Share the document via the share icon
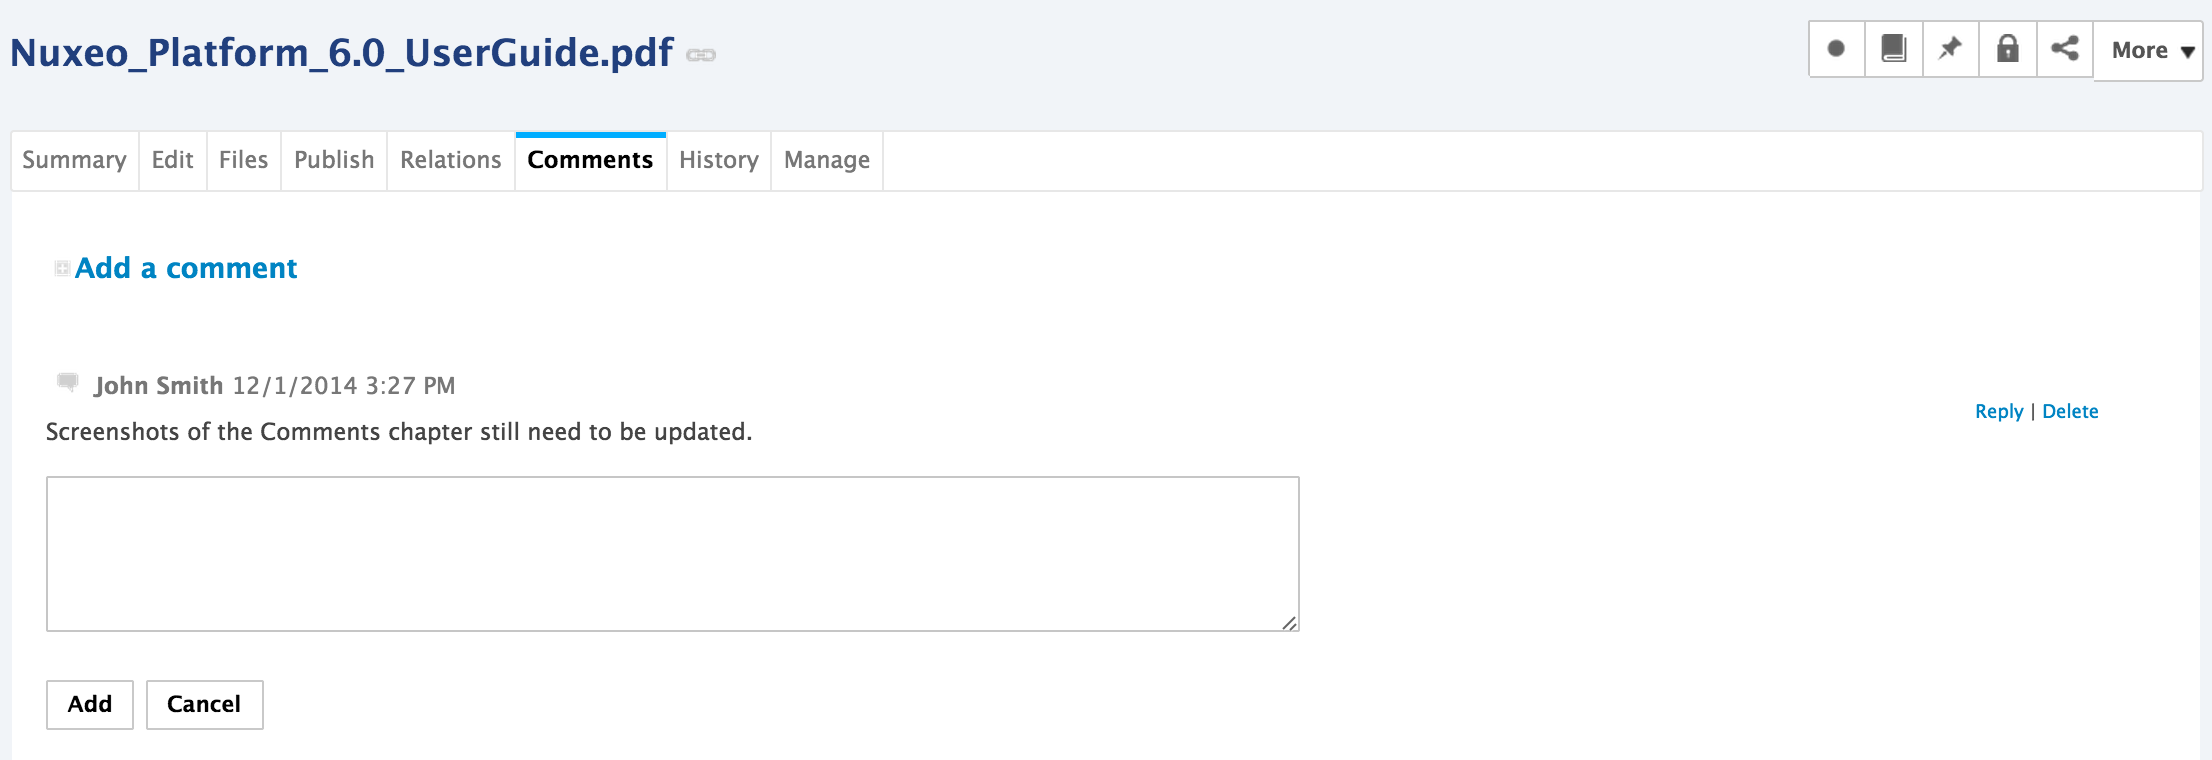The width and height of the screenshot is (2212, 760). 2064,49
